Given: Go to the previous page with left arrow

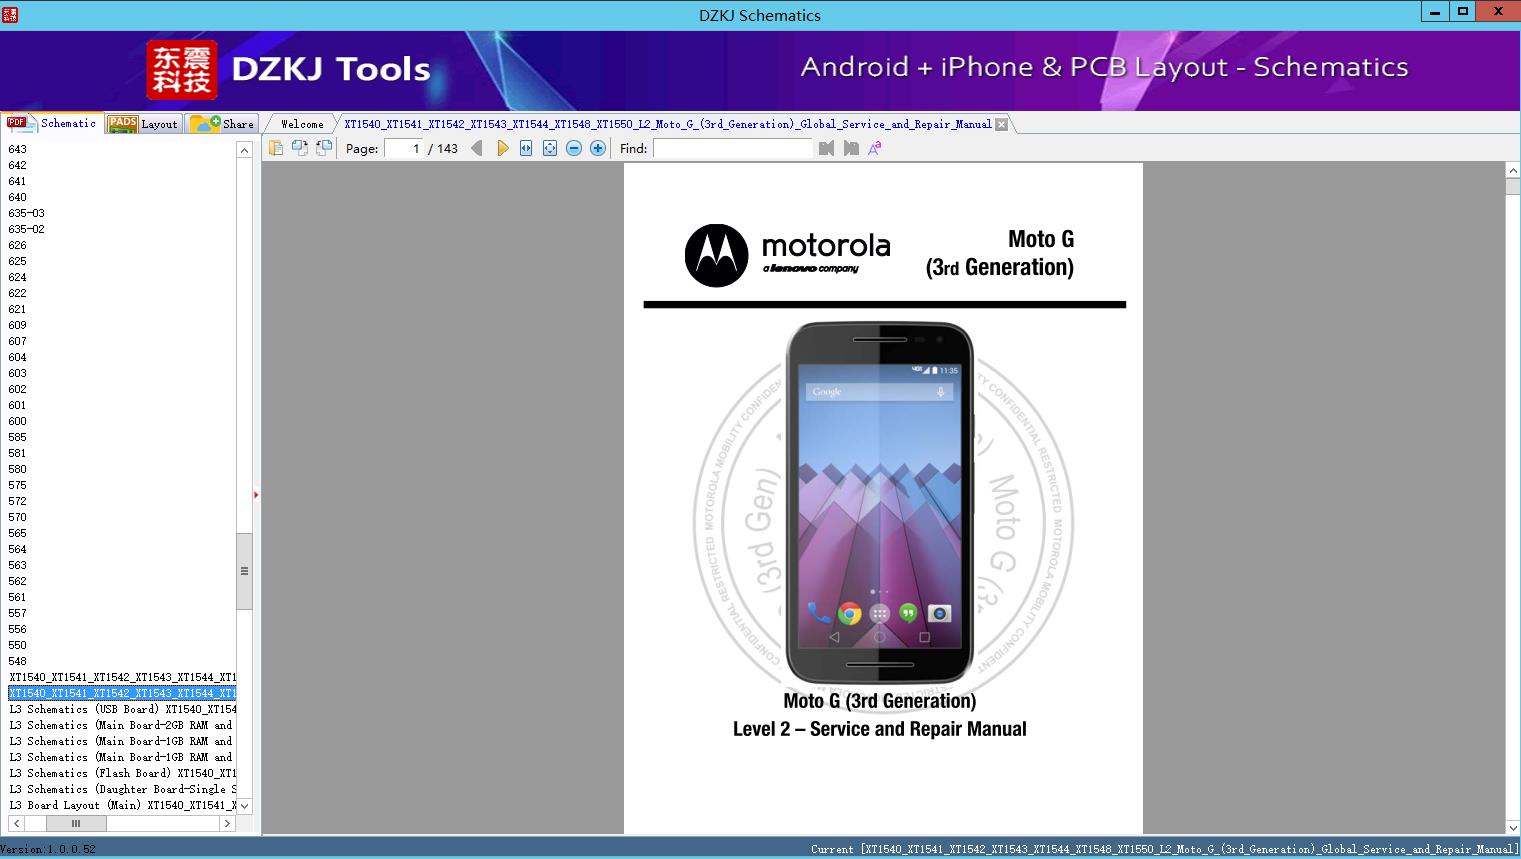Looking at the screenshot, I should click(477, 148).
